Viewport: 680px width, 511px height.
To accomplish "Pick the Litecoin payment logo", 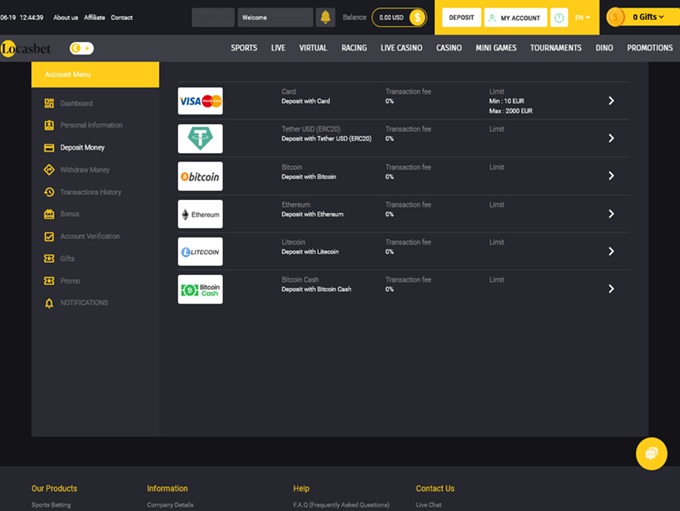I will (x=200, y=252).
